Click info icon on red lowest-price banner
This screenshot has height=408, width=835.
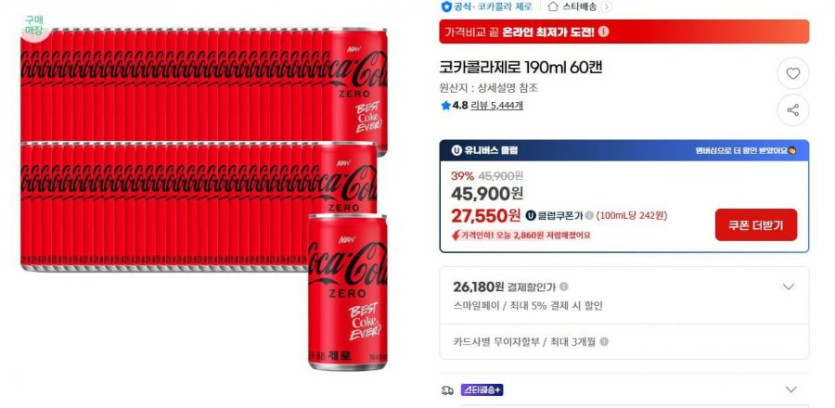[603, 31]
